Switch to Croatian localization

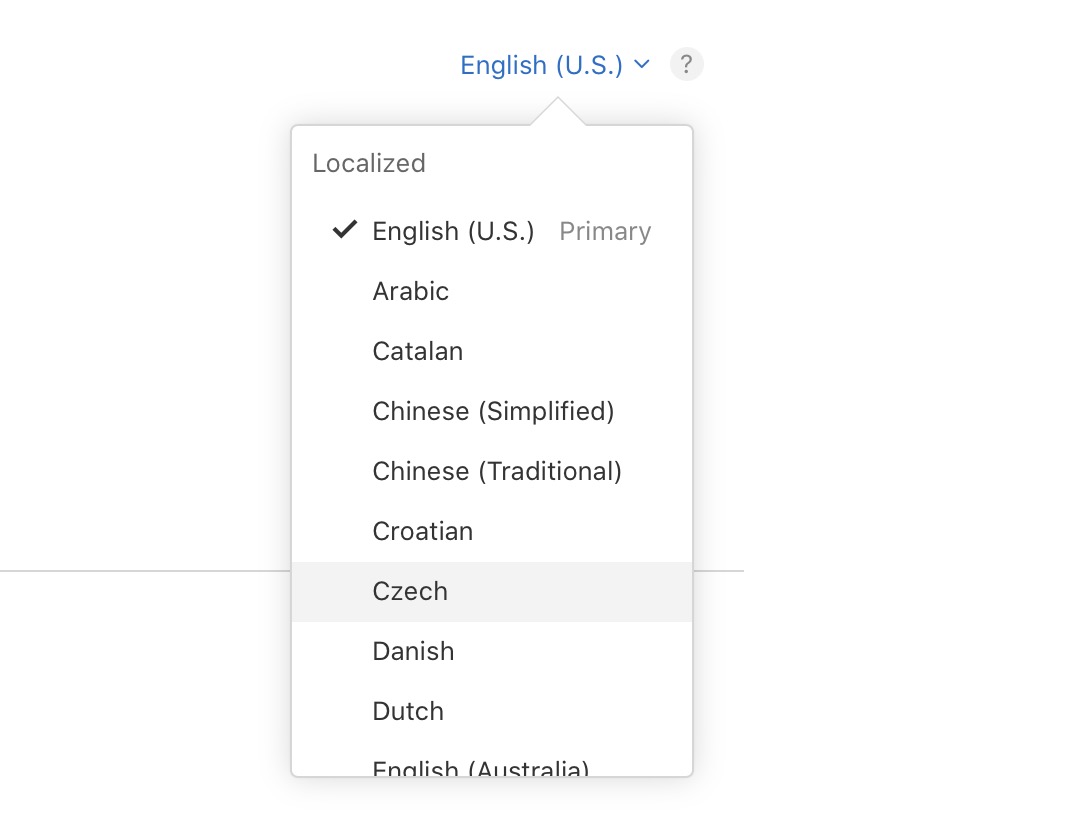(422, 531)
